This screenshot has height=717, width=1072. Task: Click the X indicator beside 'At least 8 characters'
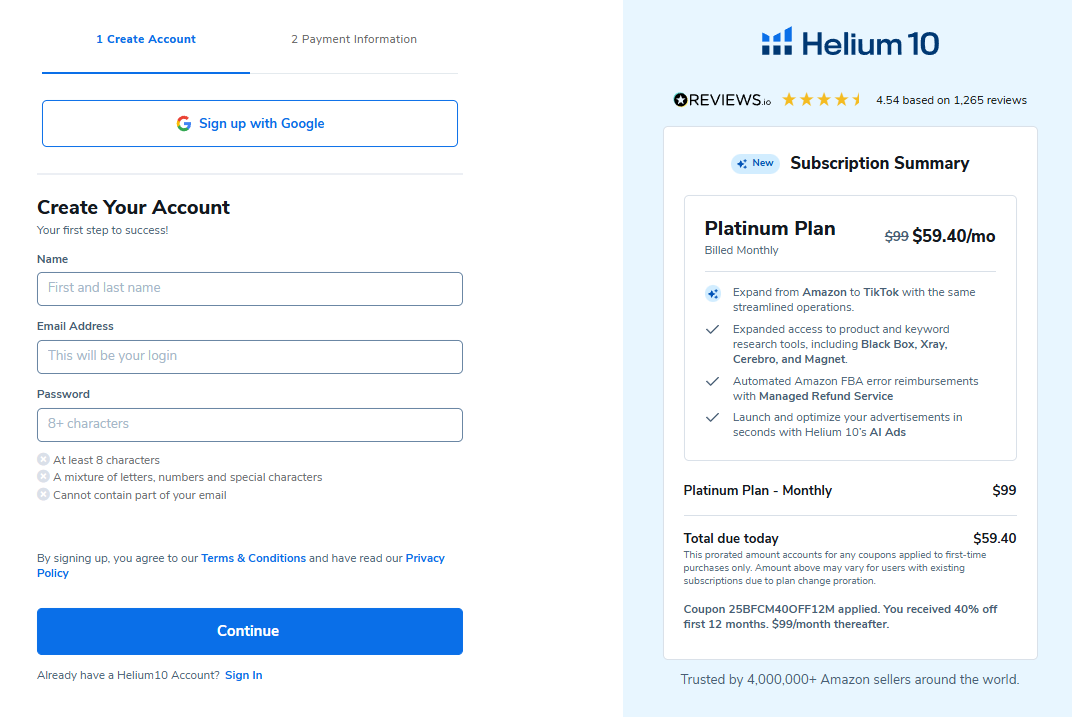coord(43,459)
